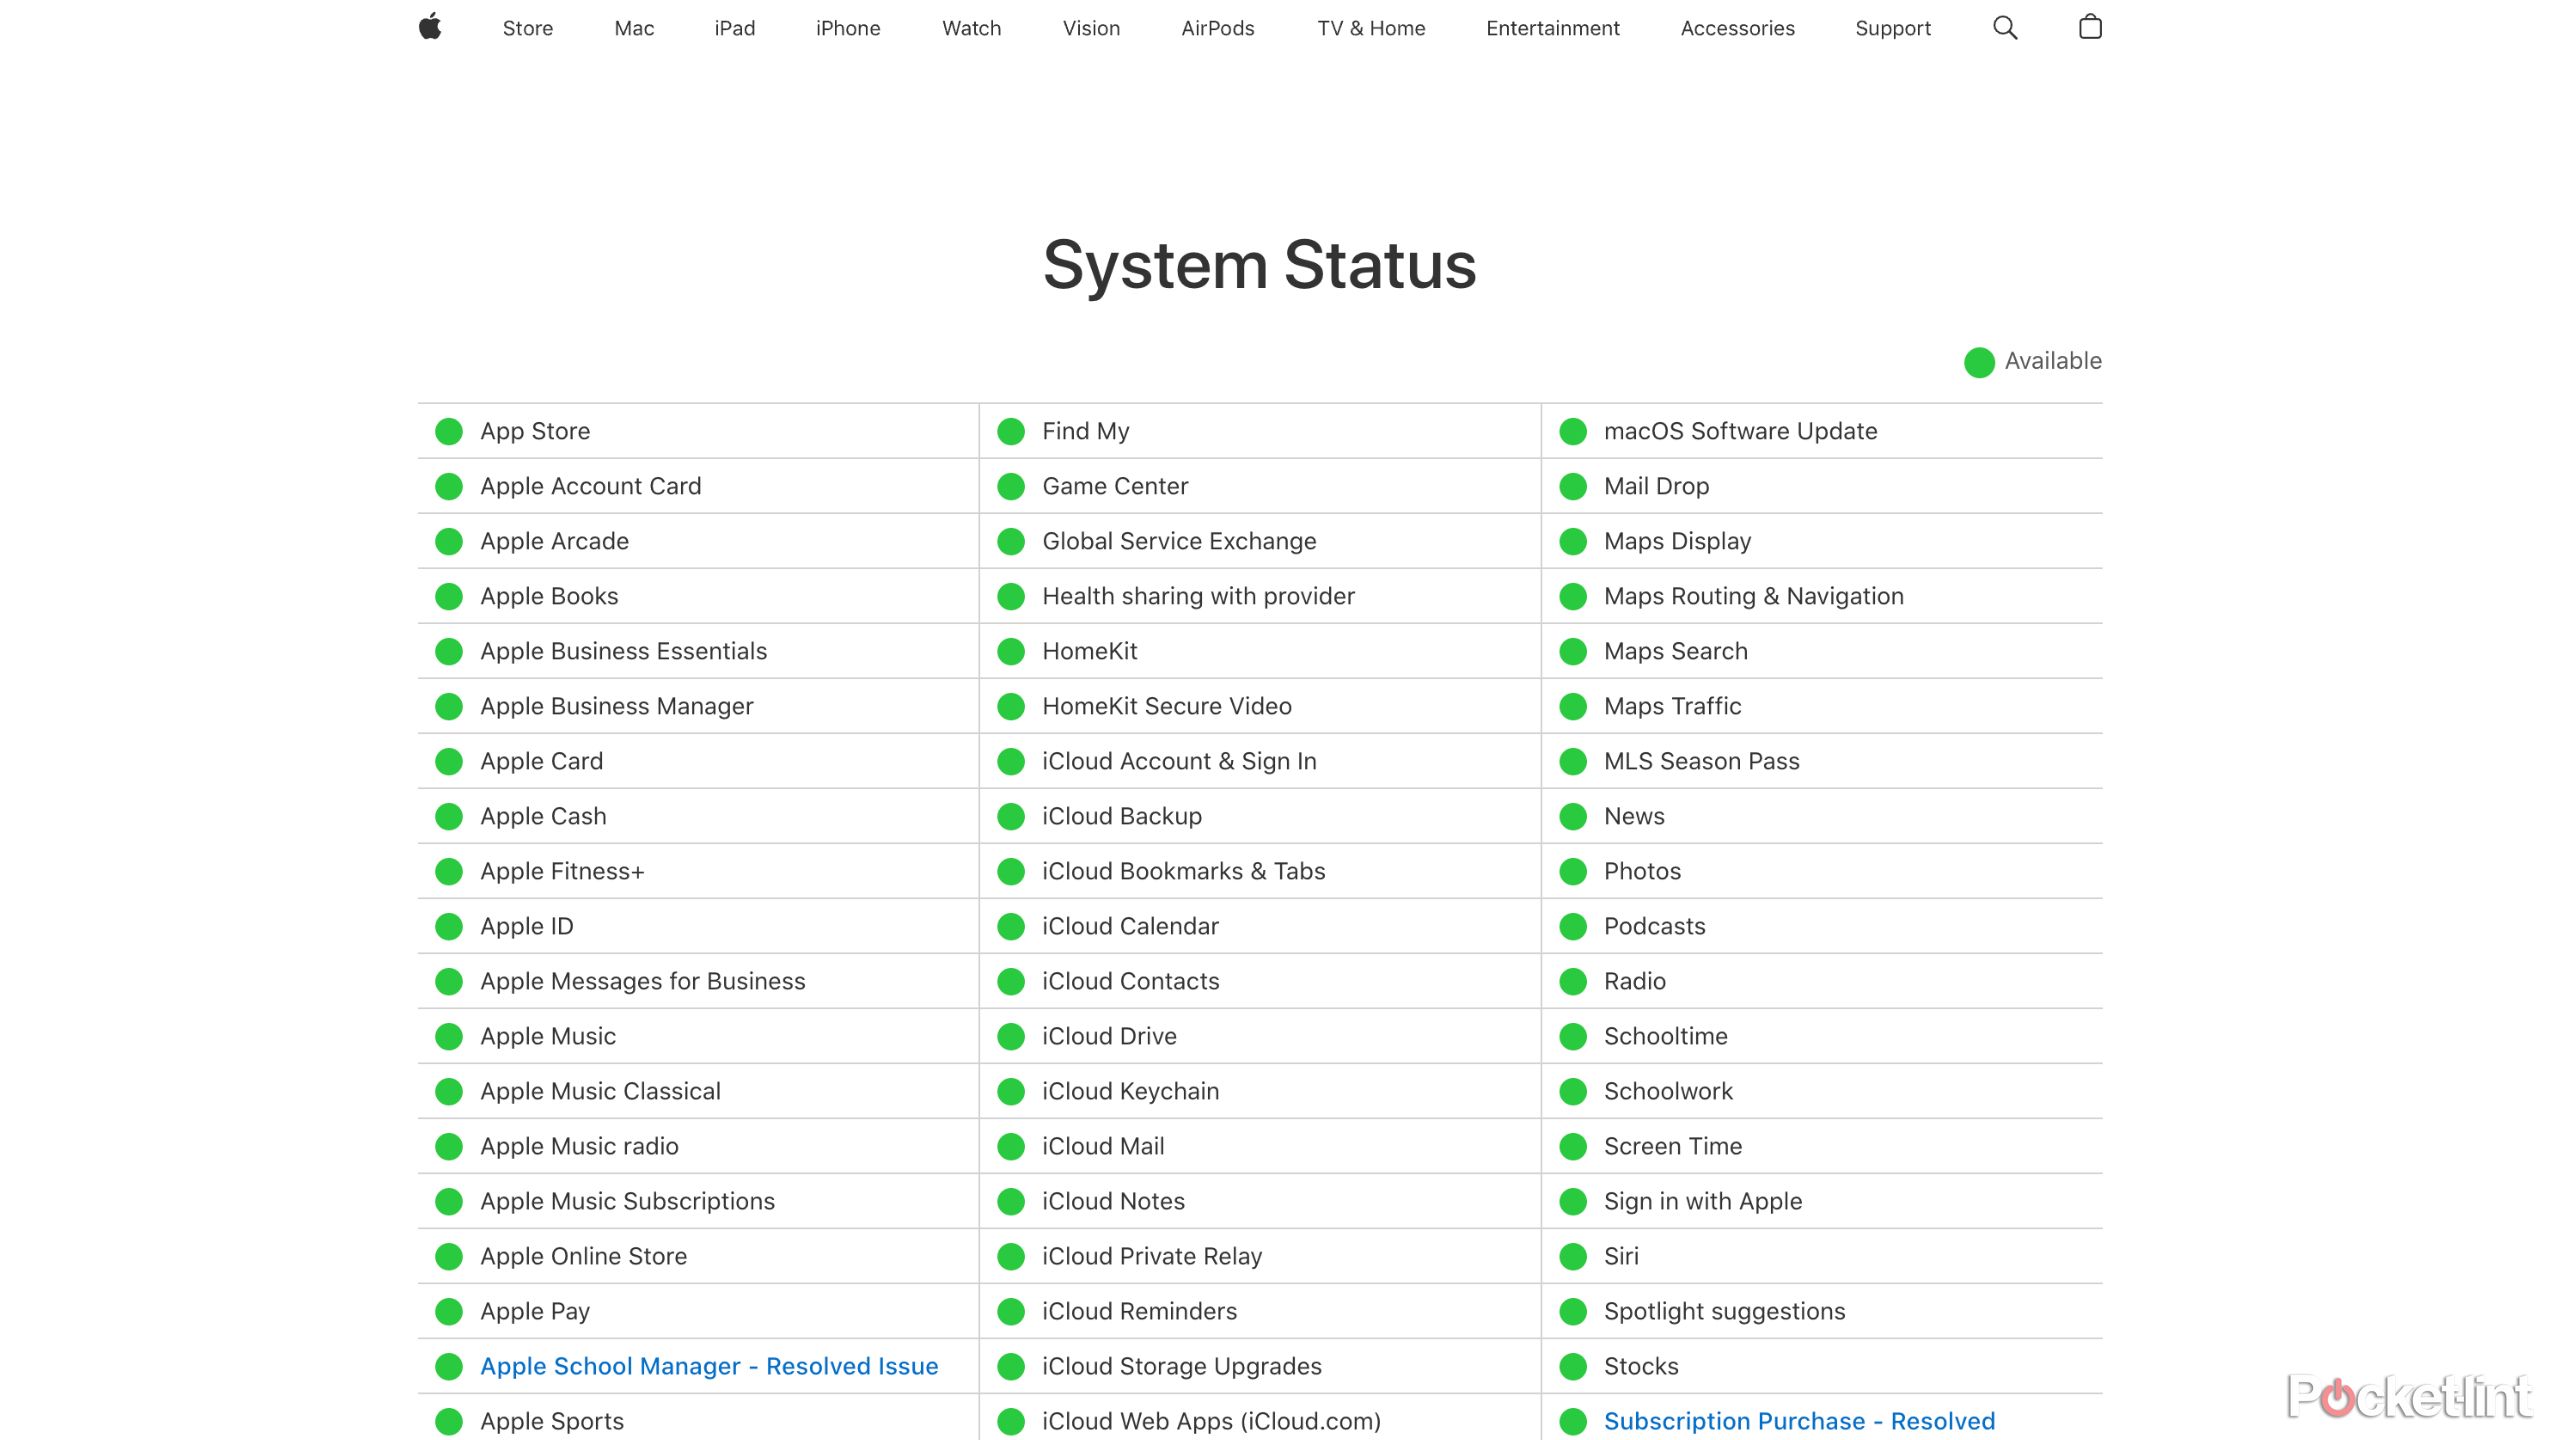2560x1440 pixels.
Task: Select Apple Business Essentials entry
Action: 698,651
